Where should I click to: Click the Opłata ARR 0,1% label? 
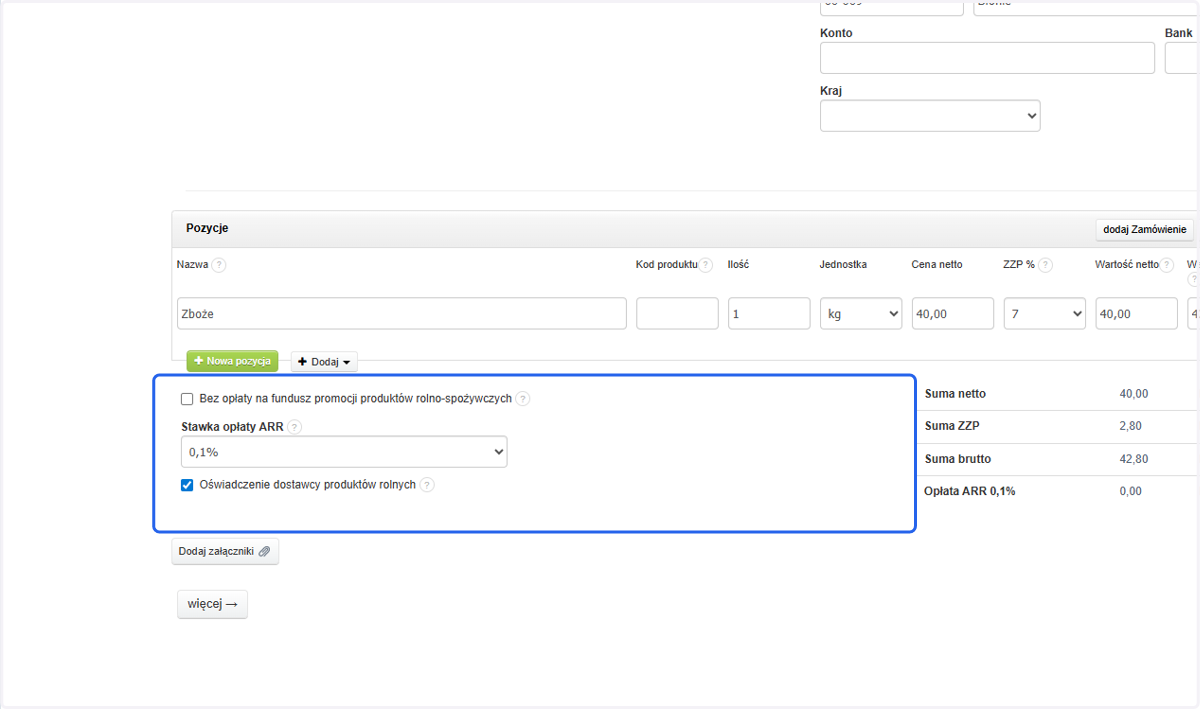[969, 491]
